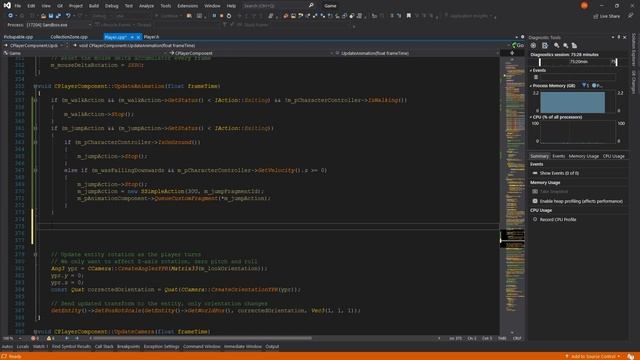Open the Git Changes side tab
This screenshot has width=640, height=360.
point(634,82)
